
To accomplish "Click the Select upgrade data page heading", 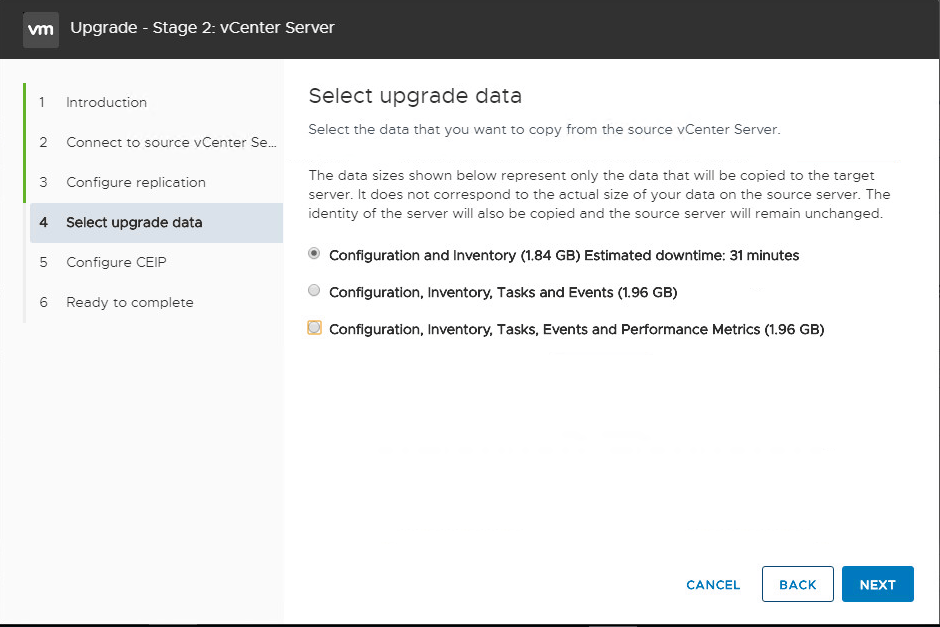I will pos(415,96).
